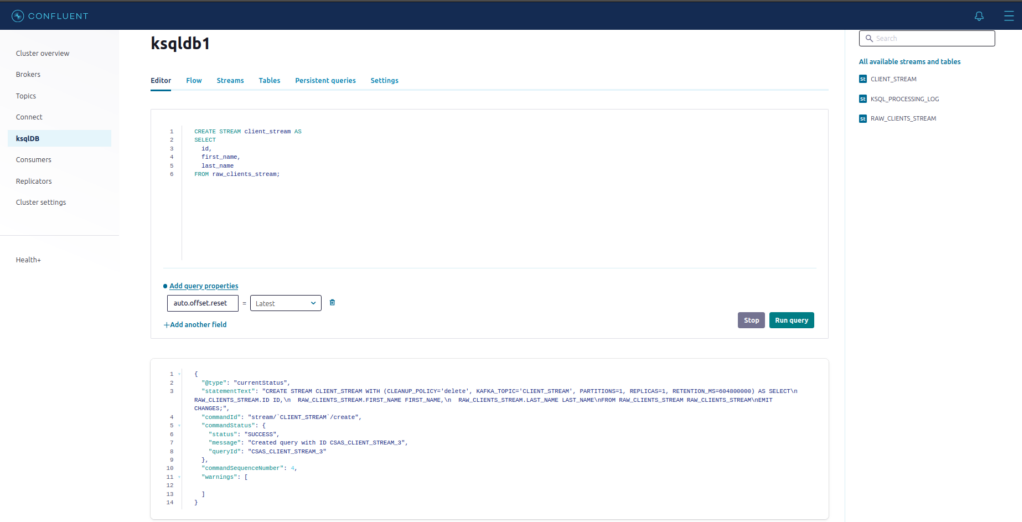The height and width of the screenshot is (522, 1022).
Task: Switch to the Flow tab
Action: pyautogui.click(x=194, y=80)
